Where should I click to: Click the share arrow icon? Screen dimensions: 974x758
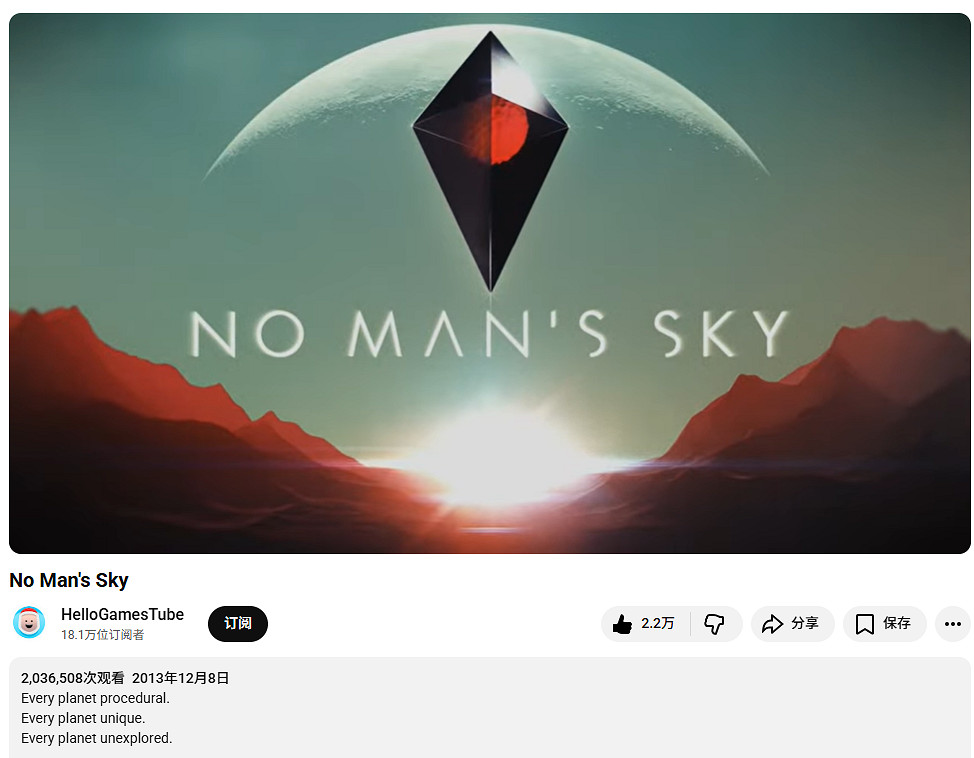[772, 624]
